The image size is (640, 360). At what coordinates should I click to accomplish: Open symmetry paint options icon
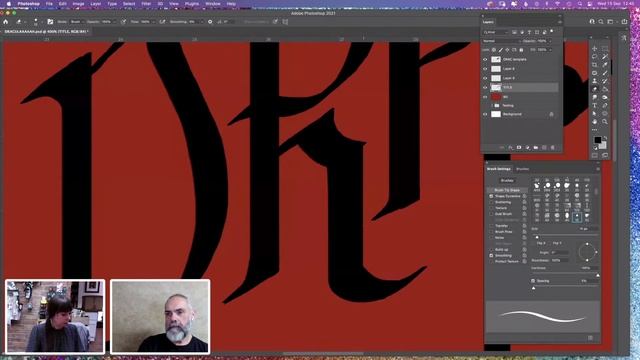tap(285, 22)
